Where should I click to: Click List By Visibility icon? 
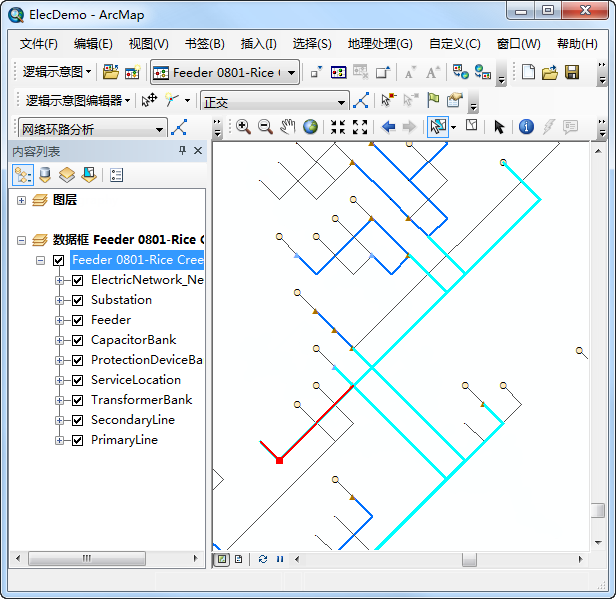(66, 175)
